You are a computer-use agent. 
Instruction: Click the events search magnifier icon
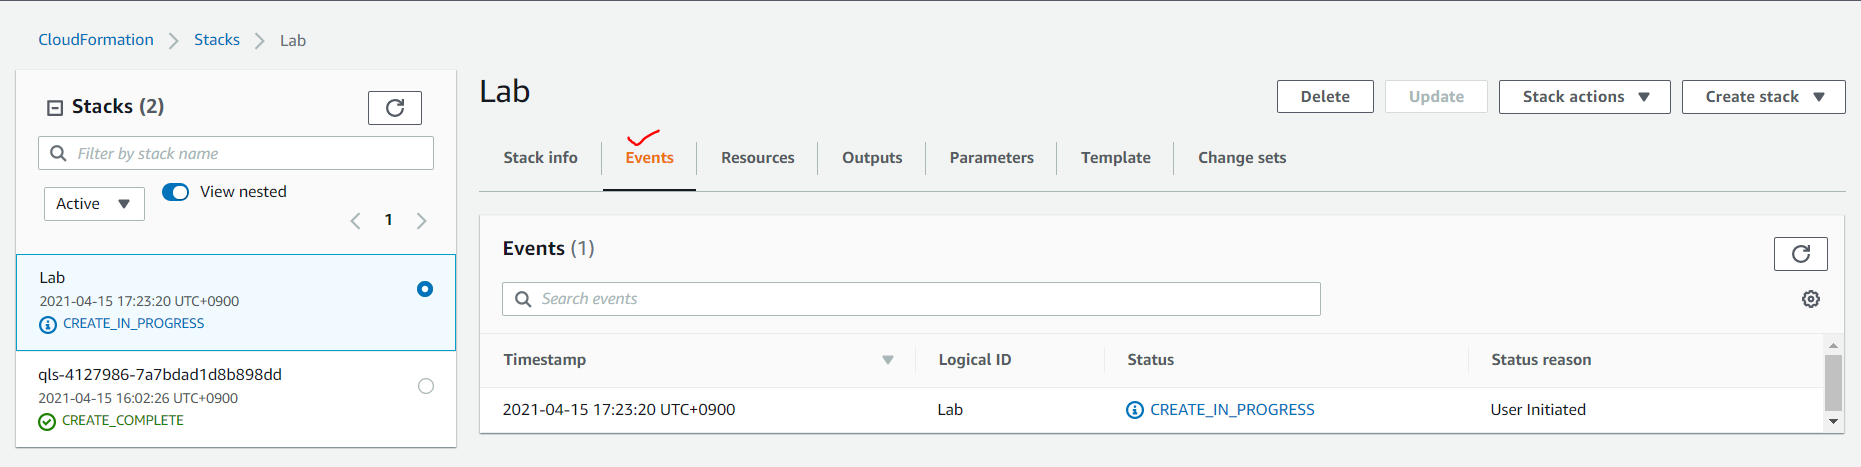pyautogui.click(x=523, y=299)
